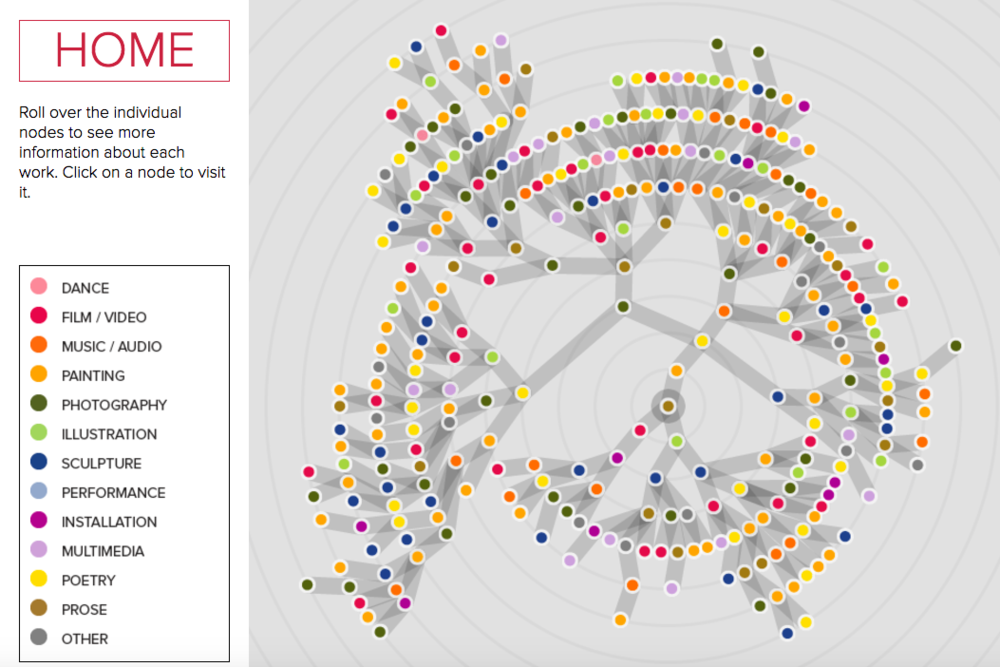Open the ringed brown root node at center
1000x667 pixels.
pyautogui.click(x=668, y=406)
